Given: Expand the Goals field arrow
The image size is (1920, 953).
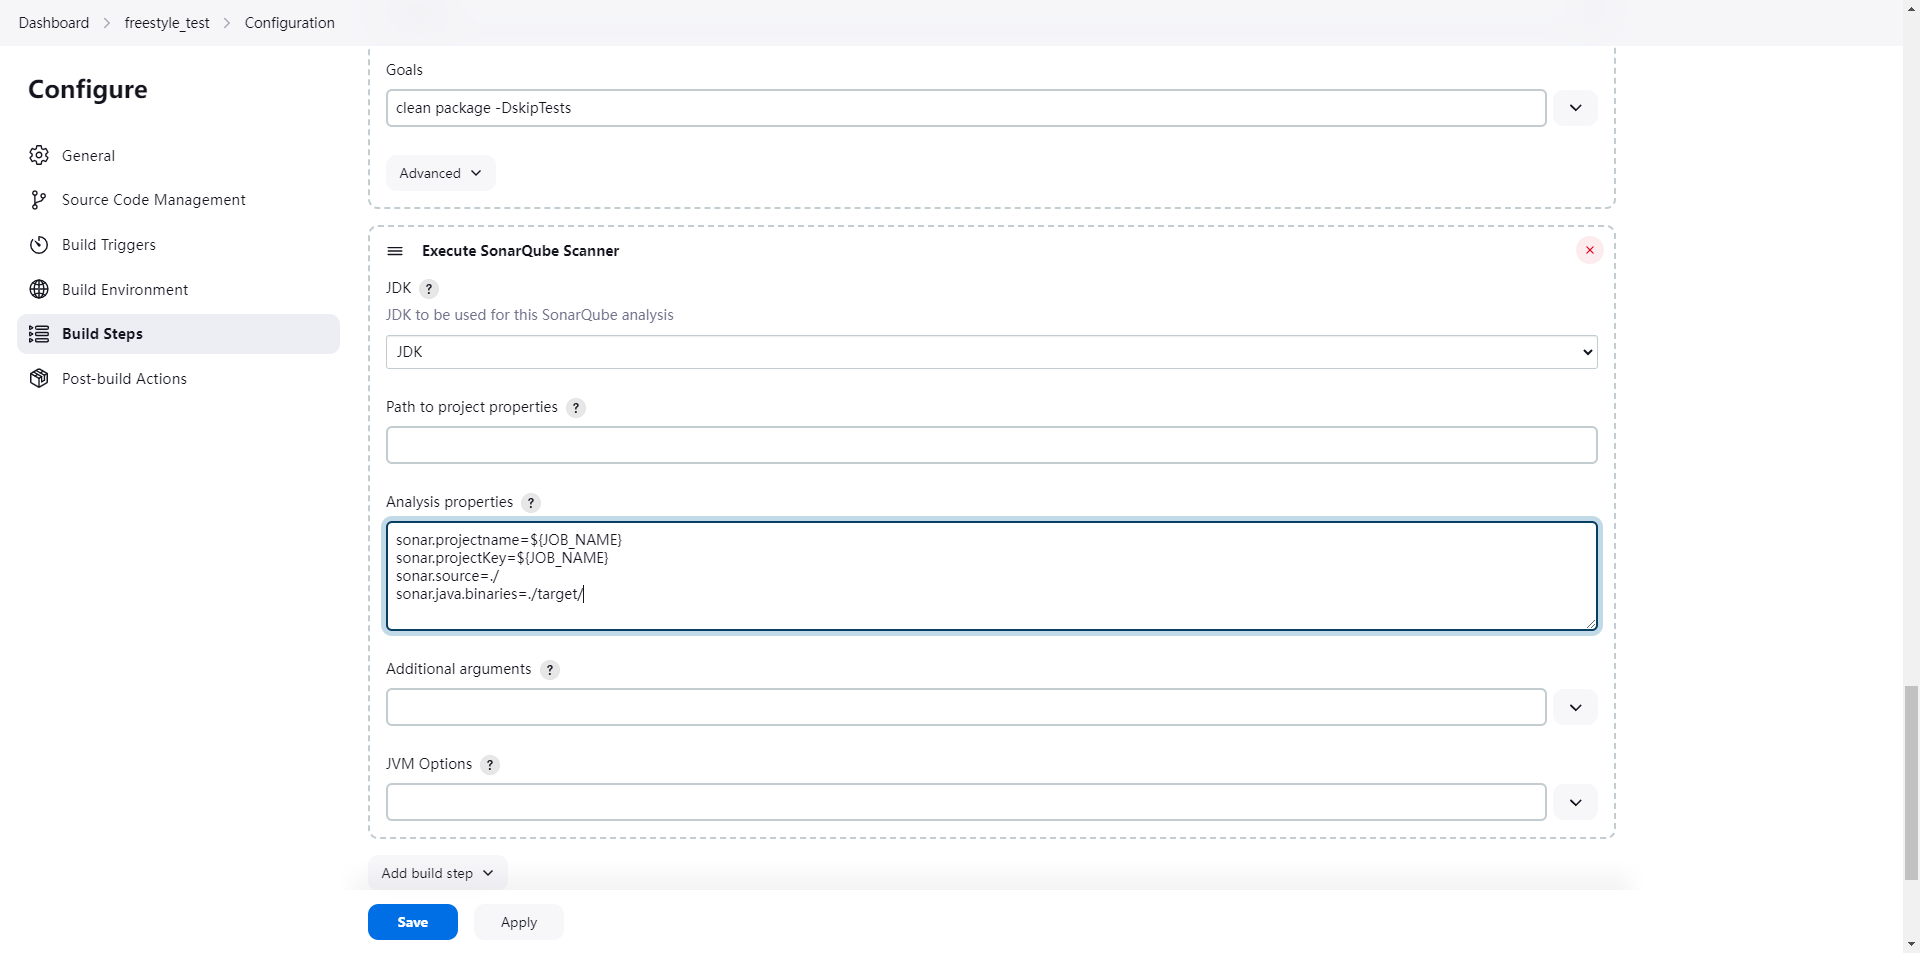Looking at the screenshot, I should pos(1575,108).
